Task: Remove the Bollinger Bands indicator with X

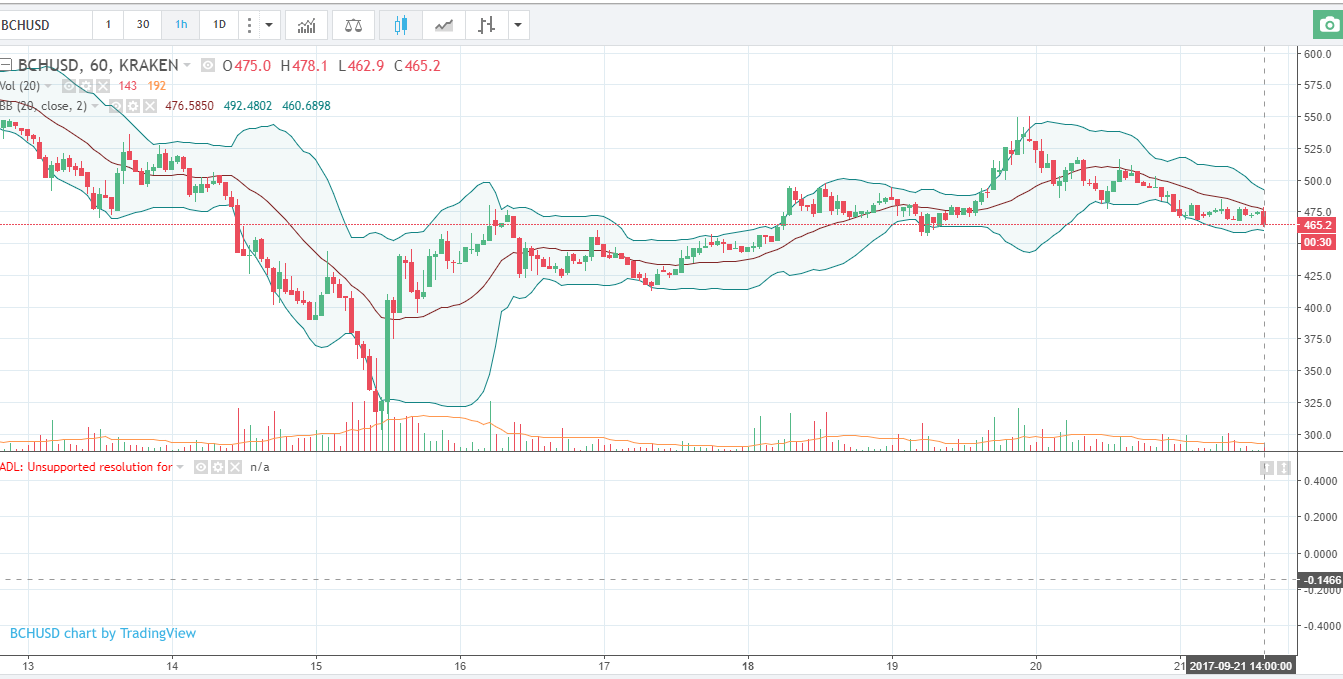Action: point(149,106)
